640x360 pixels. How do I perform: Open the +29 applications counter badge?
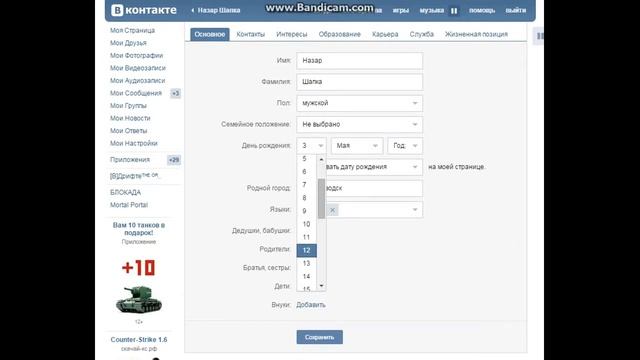(x=174, y=160)
